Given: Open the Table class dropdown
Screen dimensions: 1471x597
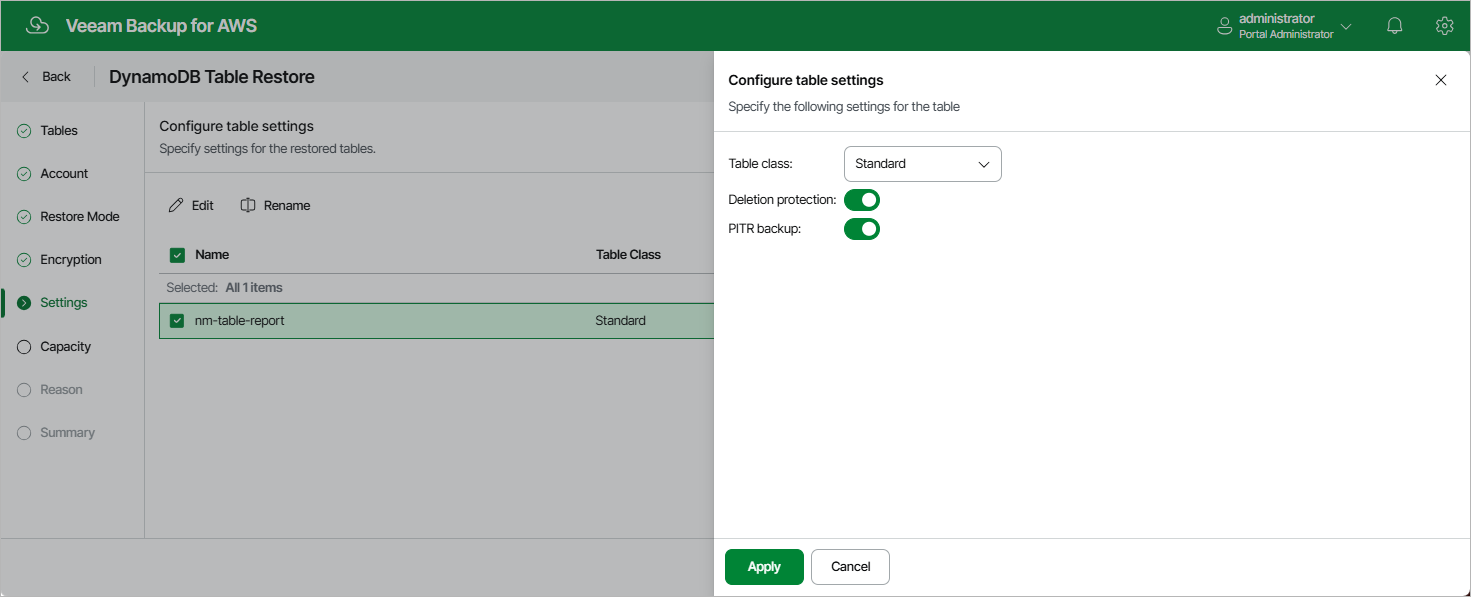Looking at the screenshot, I should tap(922, 164).
